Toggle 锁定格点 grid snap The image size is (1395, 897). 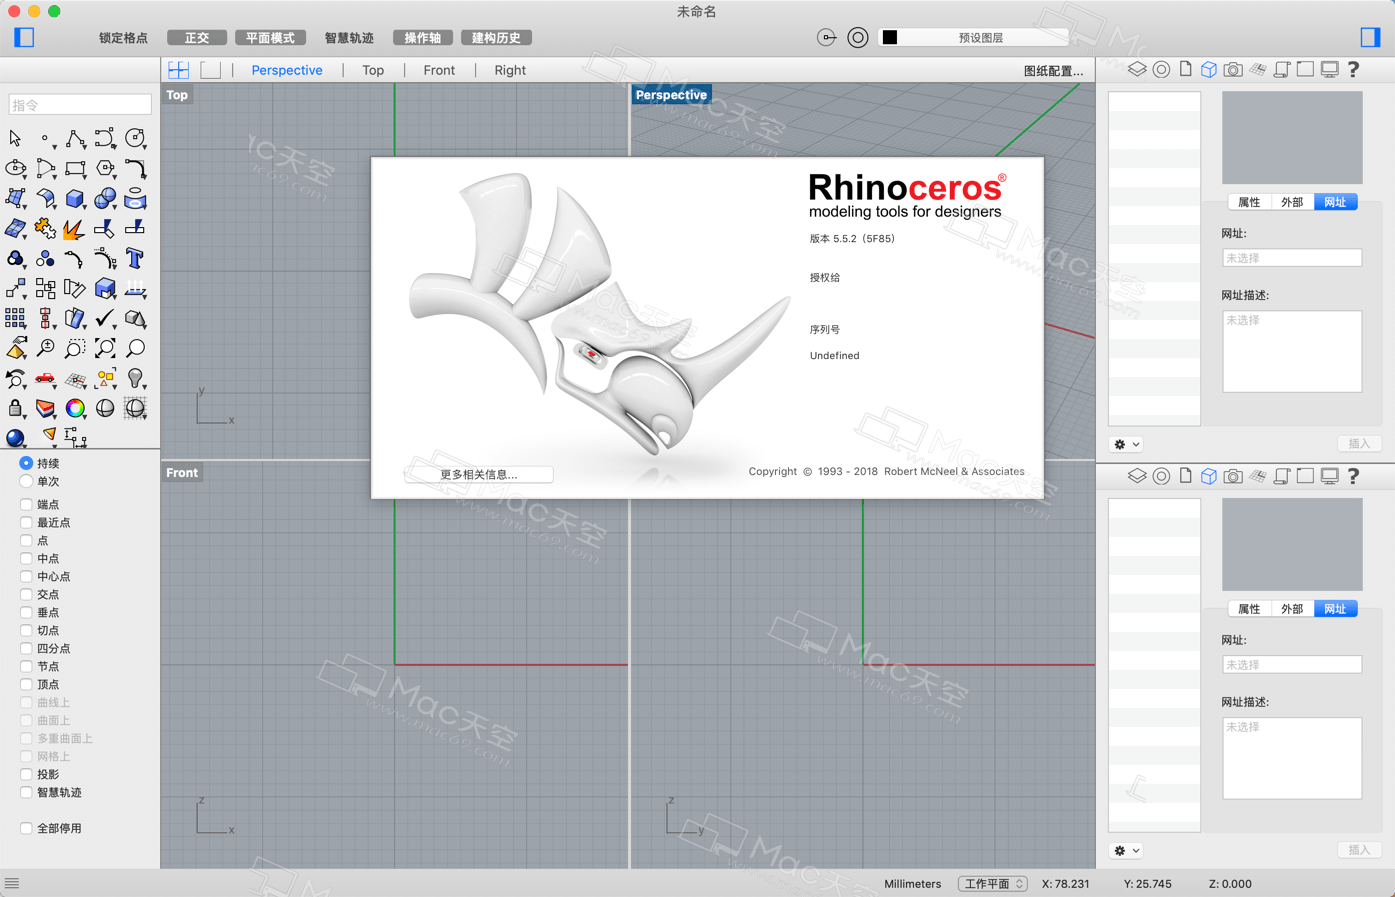click(x=123, y=38)
